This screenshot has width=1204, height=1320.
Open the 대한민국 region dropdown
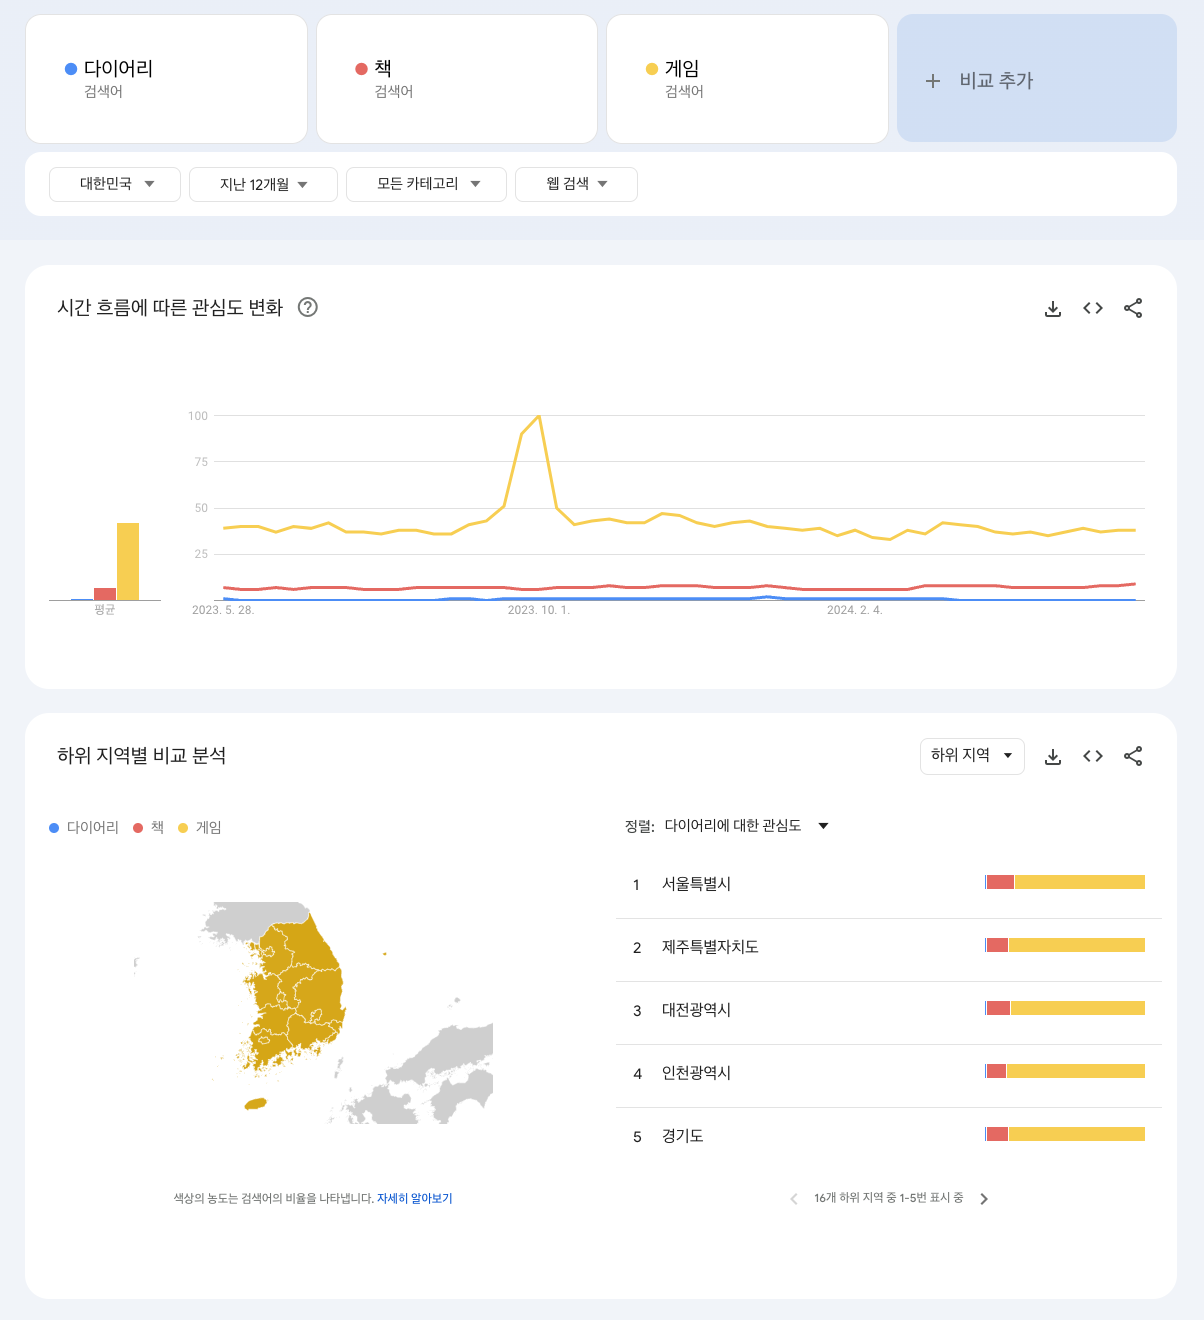click(x=114, y=184)
